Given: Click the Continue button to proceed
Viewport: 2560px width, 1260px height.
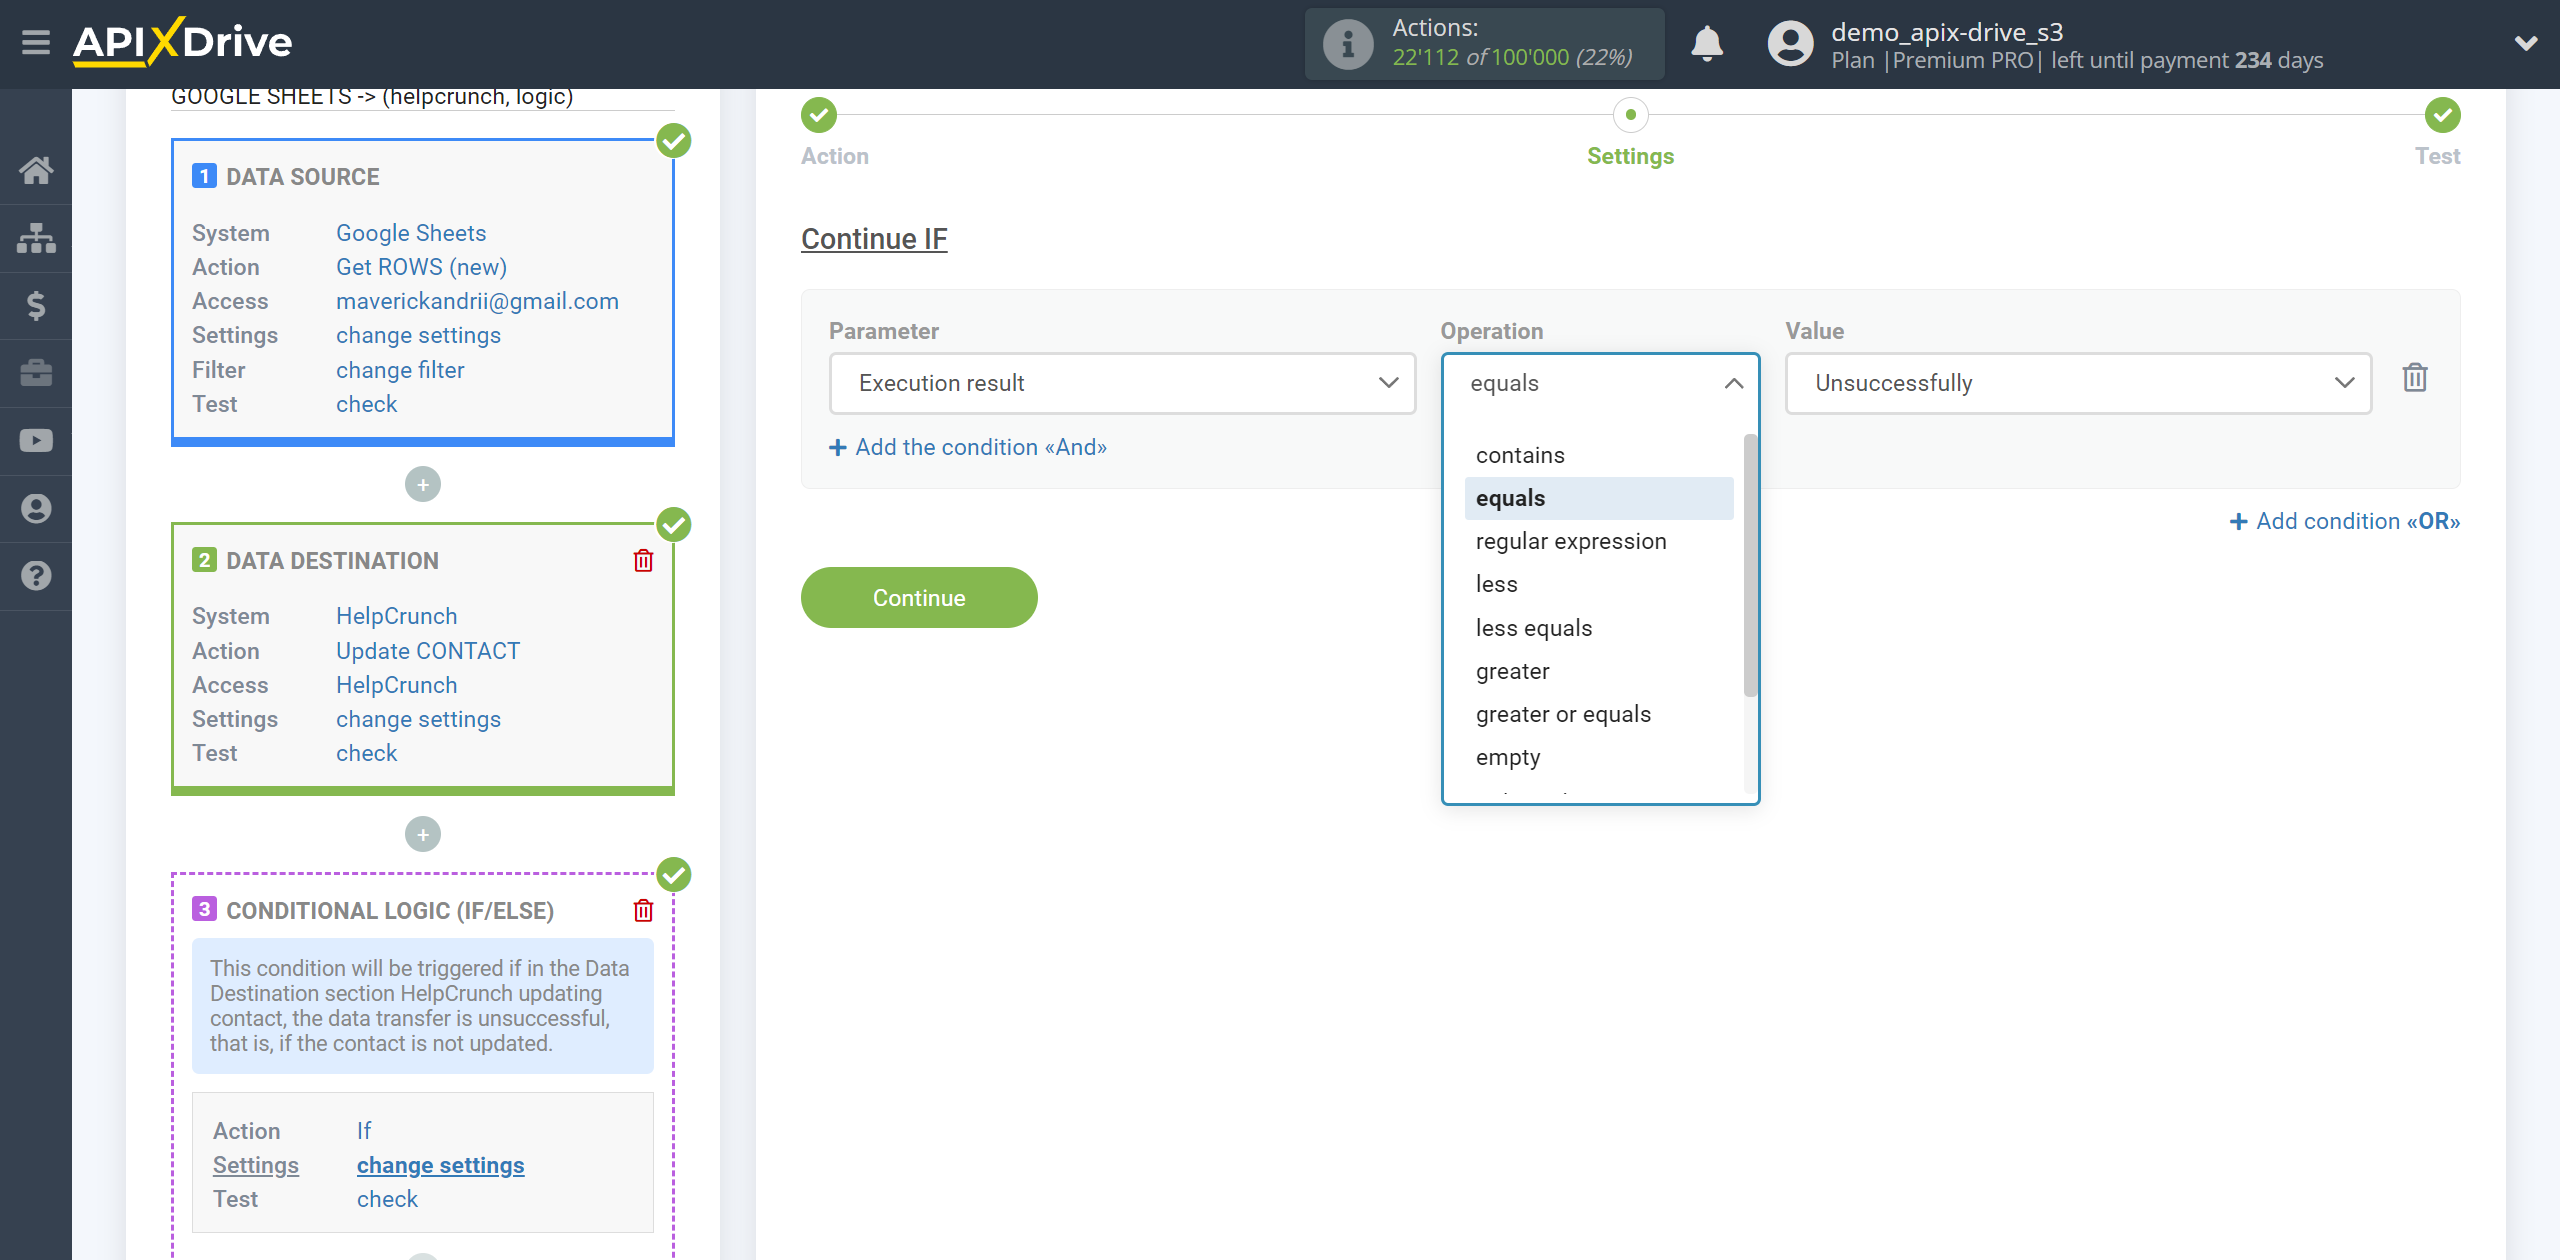Looking at the screenshot, I should (919, 597).
